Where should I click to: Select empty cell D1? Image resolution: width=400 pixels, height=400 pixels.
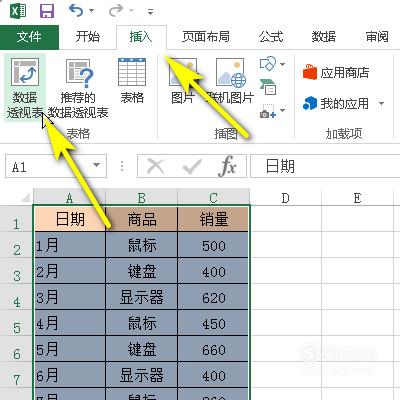(286, 219)
